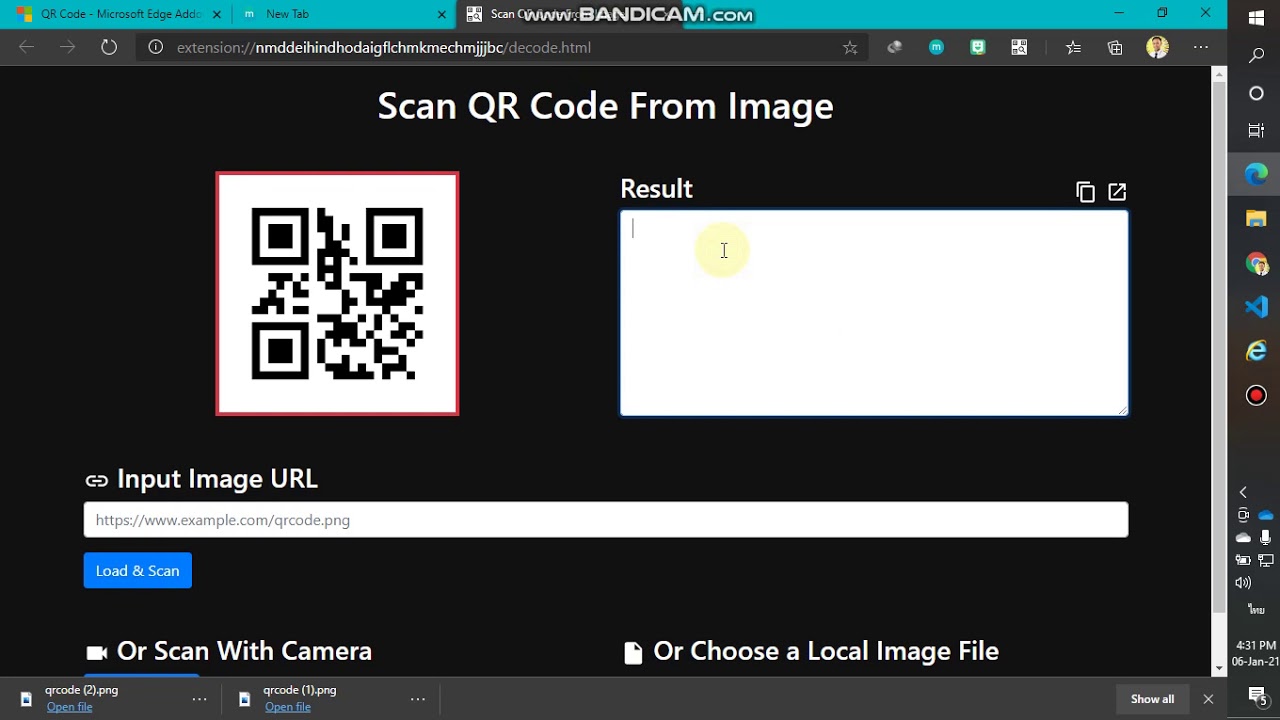Show hidden system tray icons
This screenshot has width=1280, height=720.
[x=1243, y=492]
